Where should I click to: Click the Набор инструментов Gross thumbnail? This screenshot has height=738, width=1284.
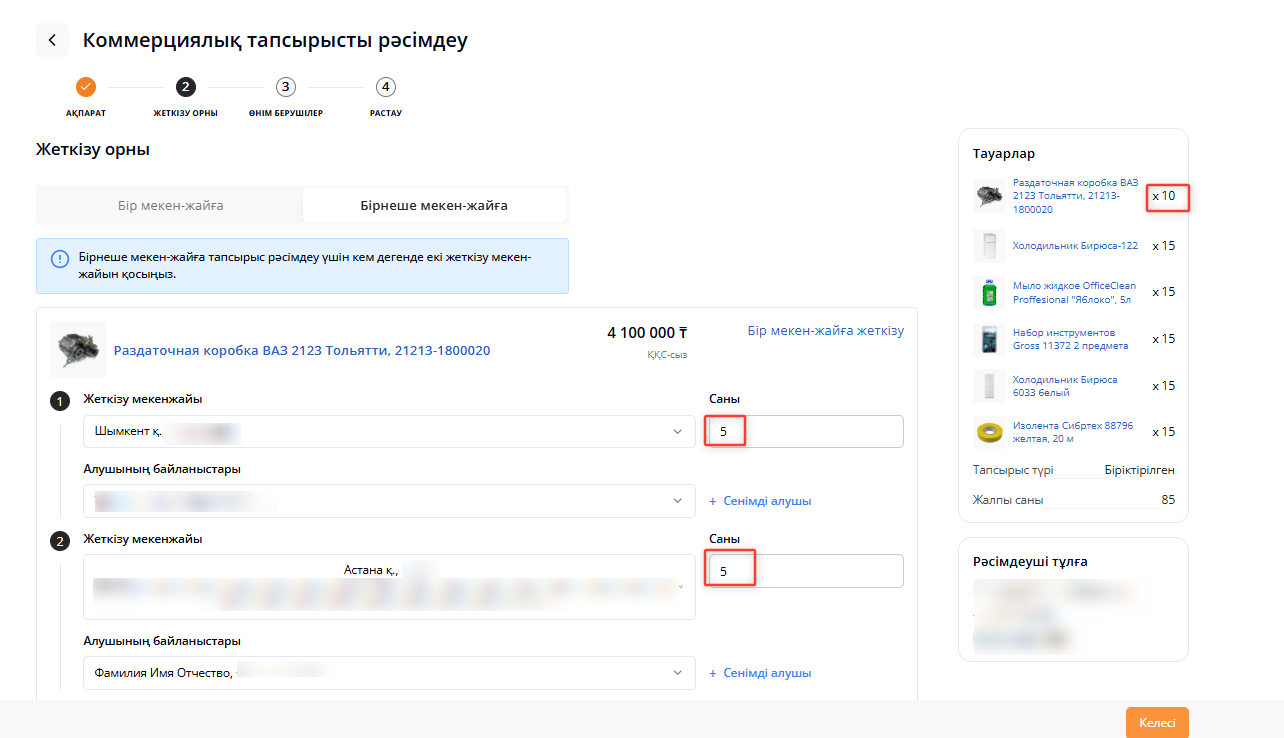pyautogui.click(x=989, y=339)
